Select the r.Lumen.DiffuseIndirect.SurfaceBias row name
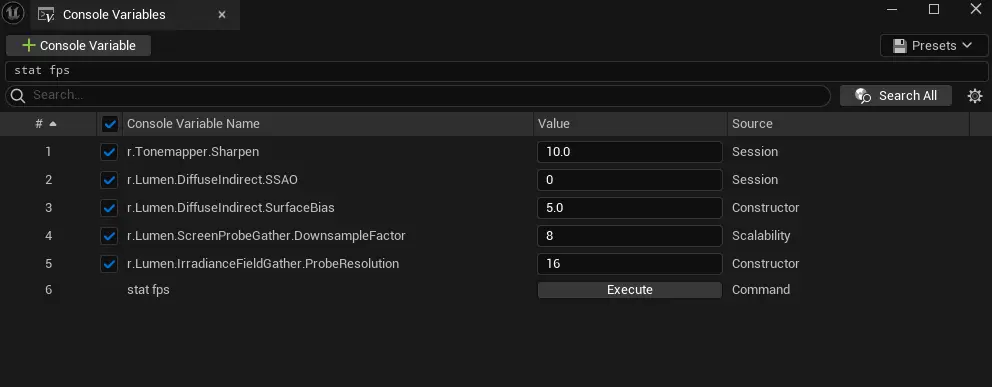992x387 pixels. pyautogui.click(x=231, y=207)
